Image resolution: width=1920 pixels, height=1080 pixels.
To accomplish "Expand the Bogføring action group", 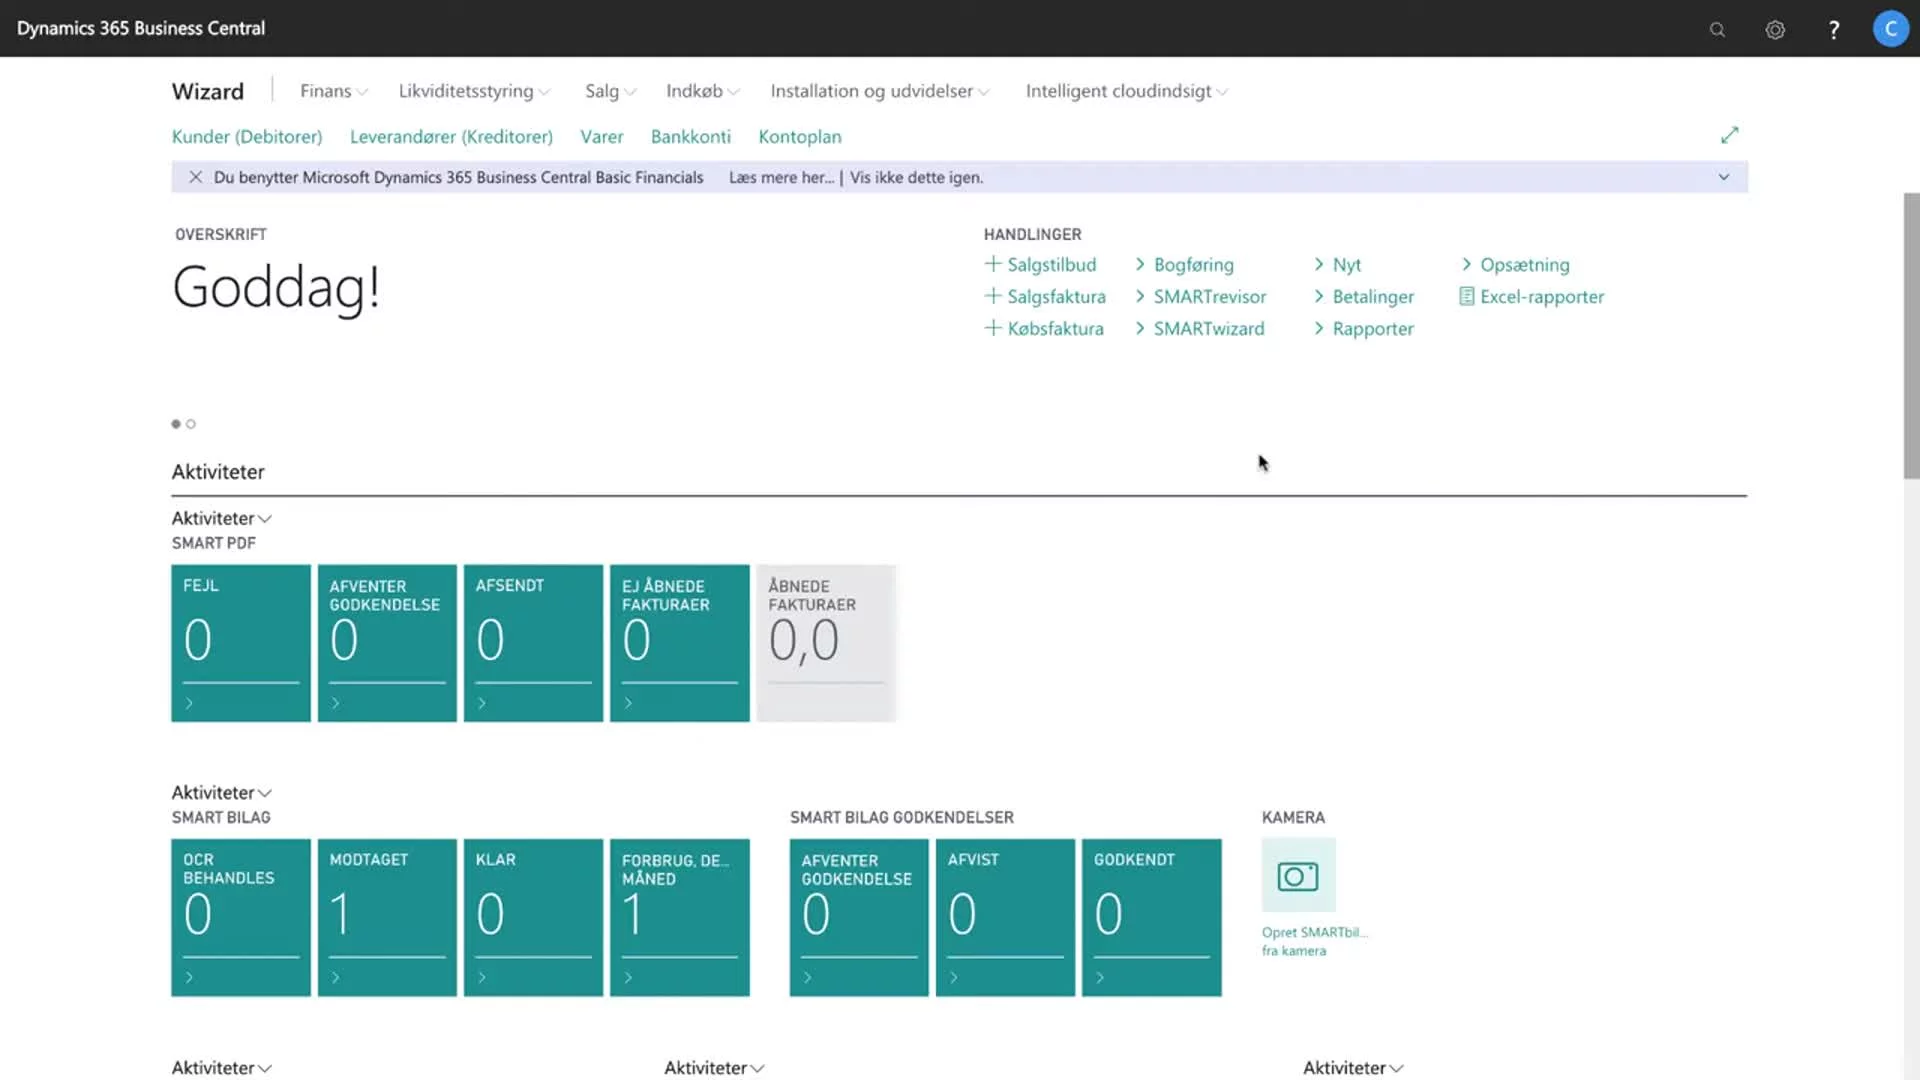I will (x=1185, y=265).
